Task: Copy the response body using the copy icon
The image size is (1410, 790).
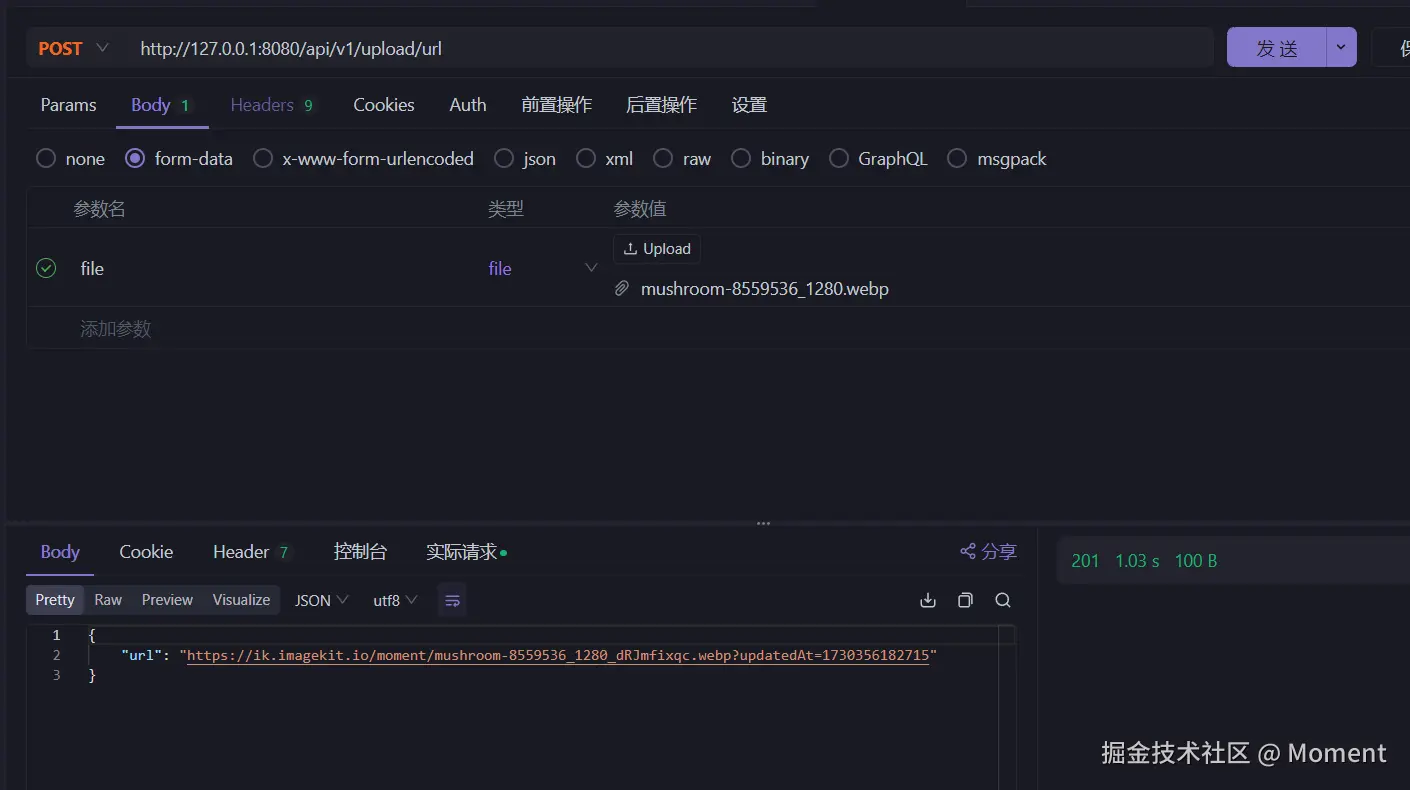Action: [965, 600]
